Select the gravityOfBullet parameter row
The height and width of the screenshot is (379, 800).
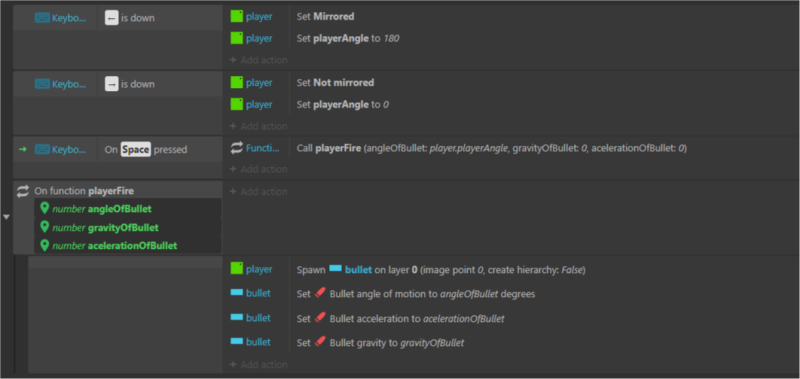point(128,227)
